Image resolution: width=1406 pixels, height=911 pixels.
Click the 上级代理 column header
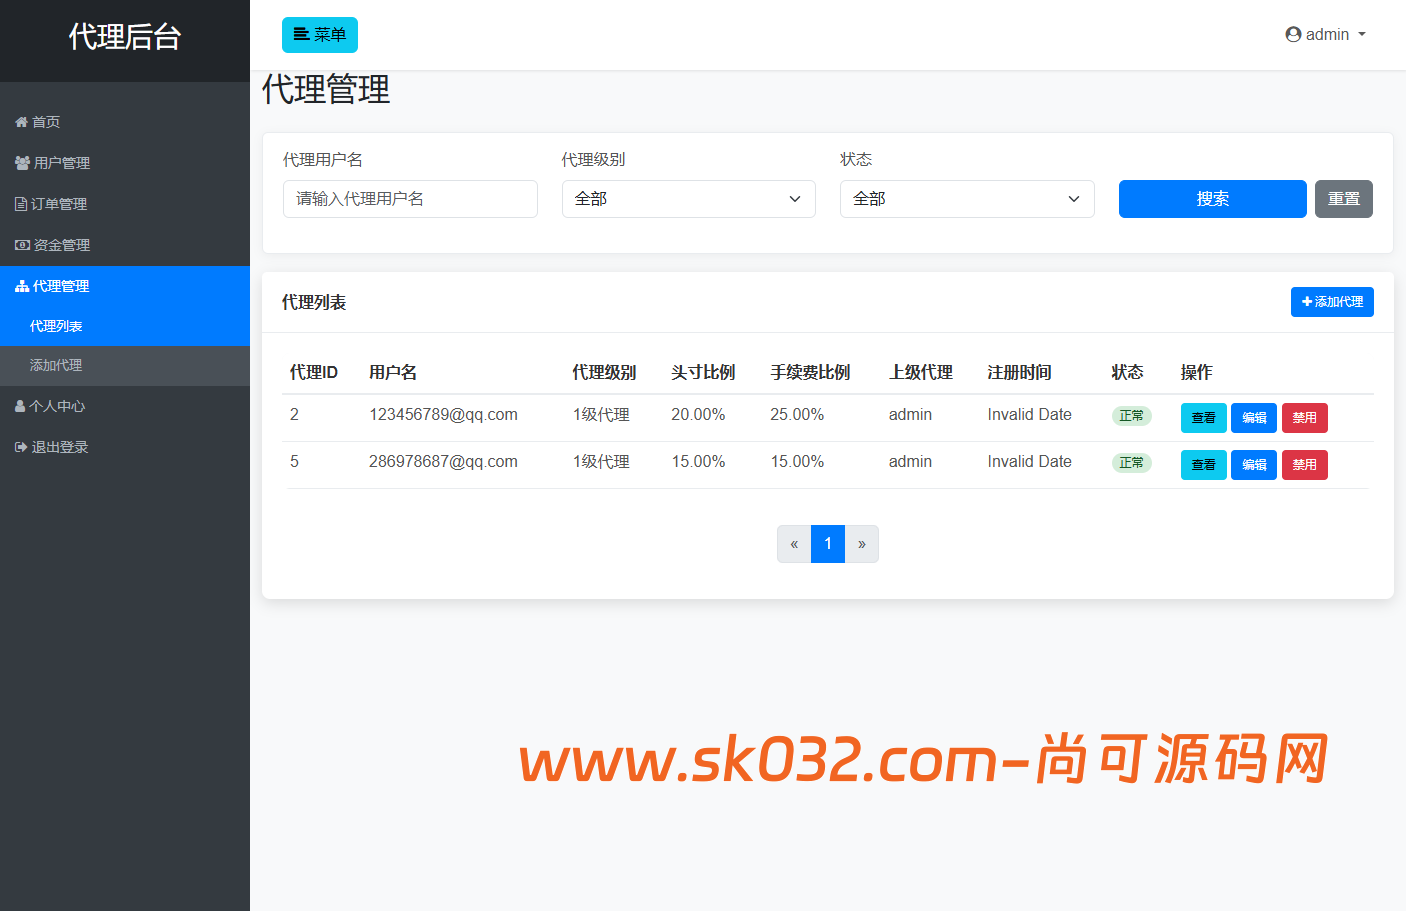(x=921, y=372)
